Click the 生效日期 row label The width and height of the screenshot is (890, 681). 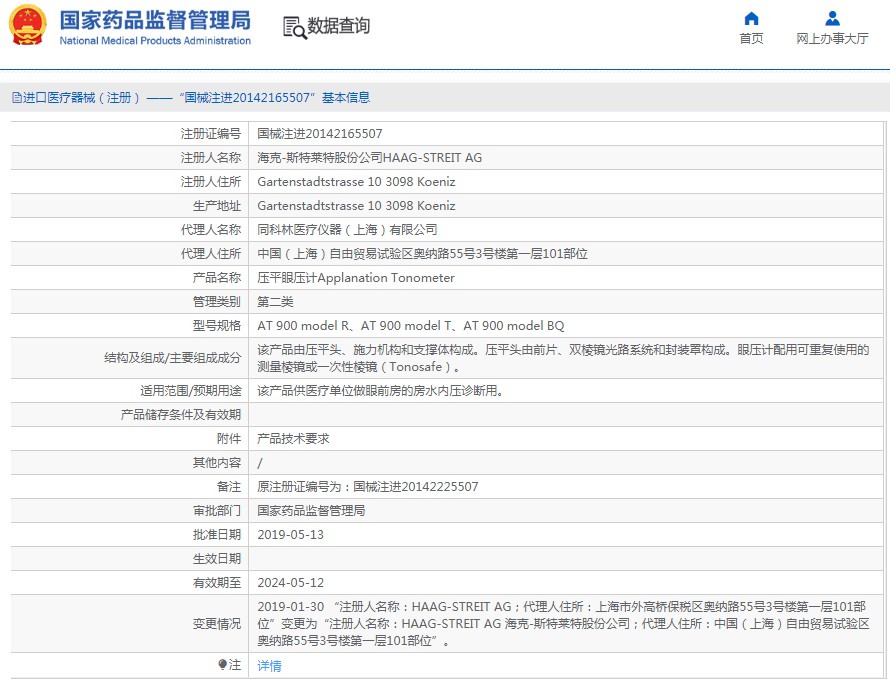point(217,559)
